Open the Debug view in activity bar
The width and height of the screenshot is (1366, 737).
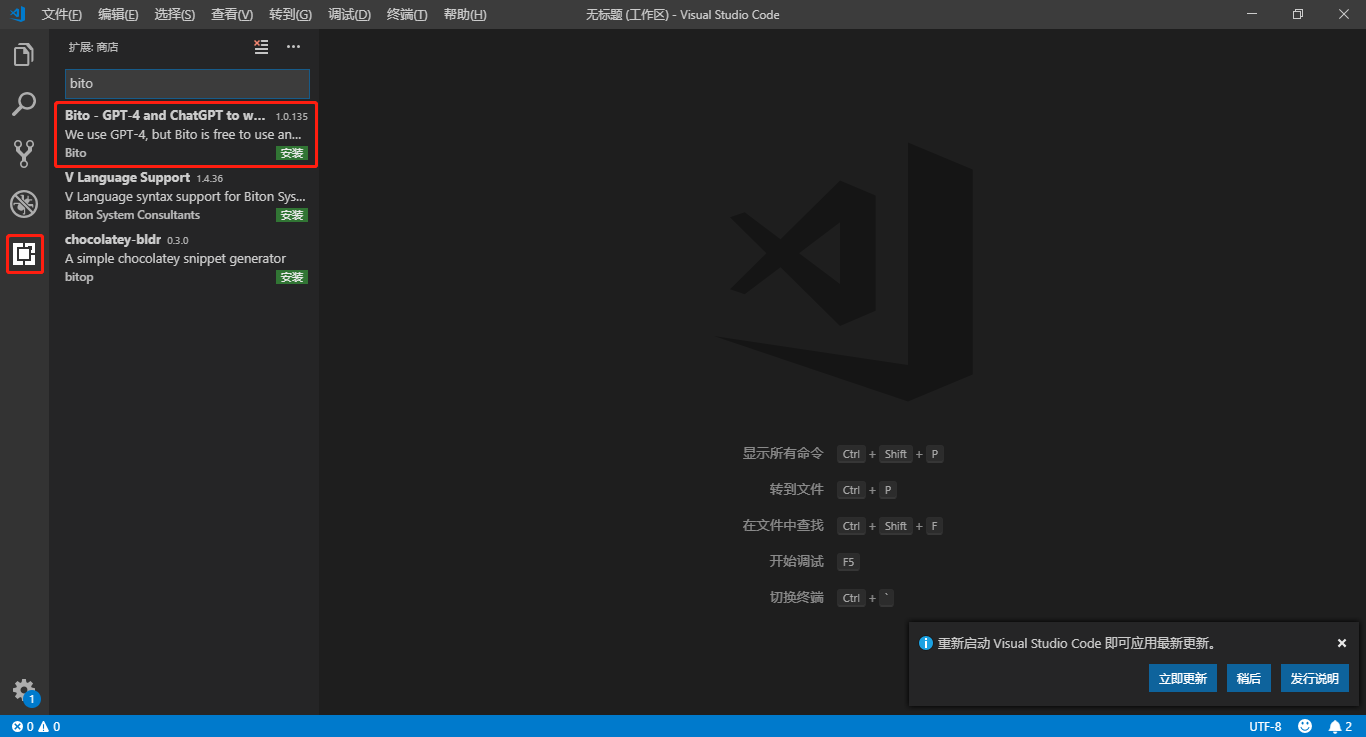click(24, 204)
